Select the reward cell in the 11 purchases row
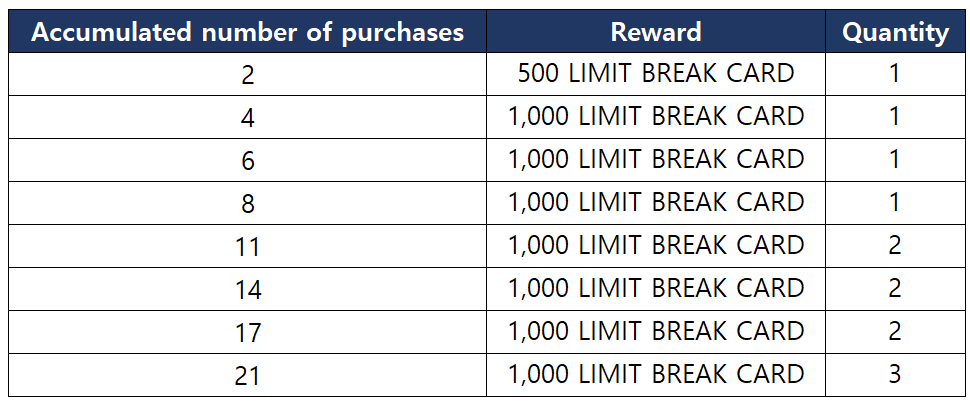This screenshot has height=404, width=970. point(656,246)
